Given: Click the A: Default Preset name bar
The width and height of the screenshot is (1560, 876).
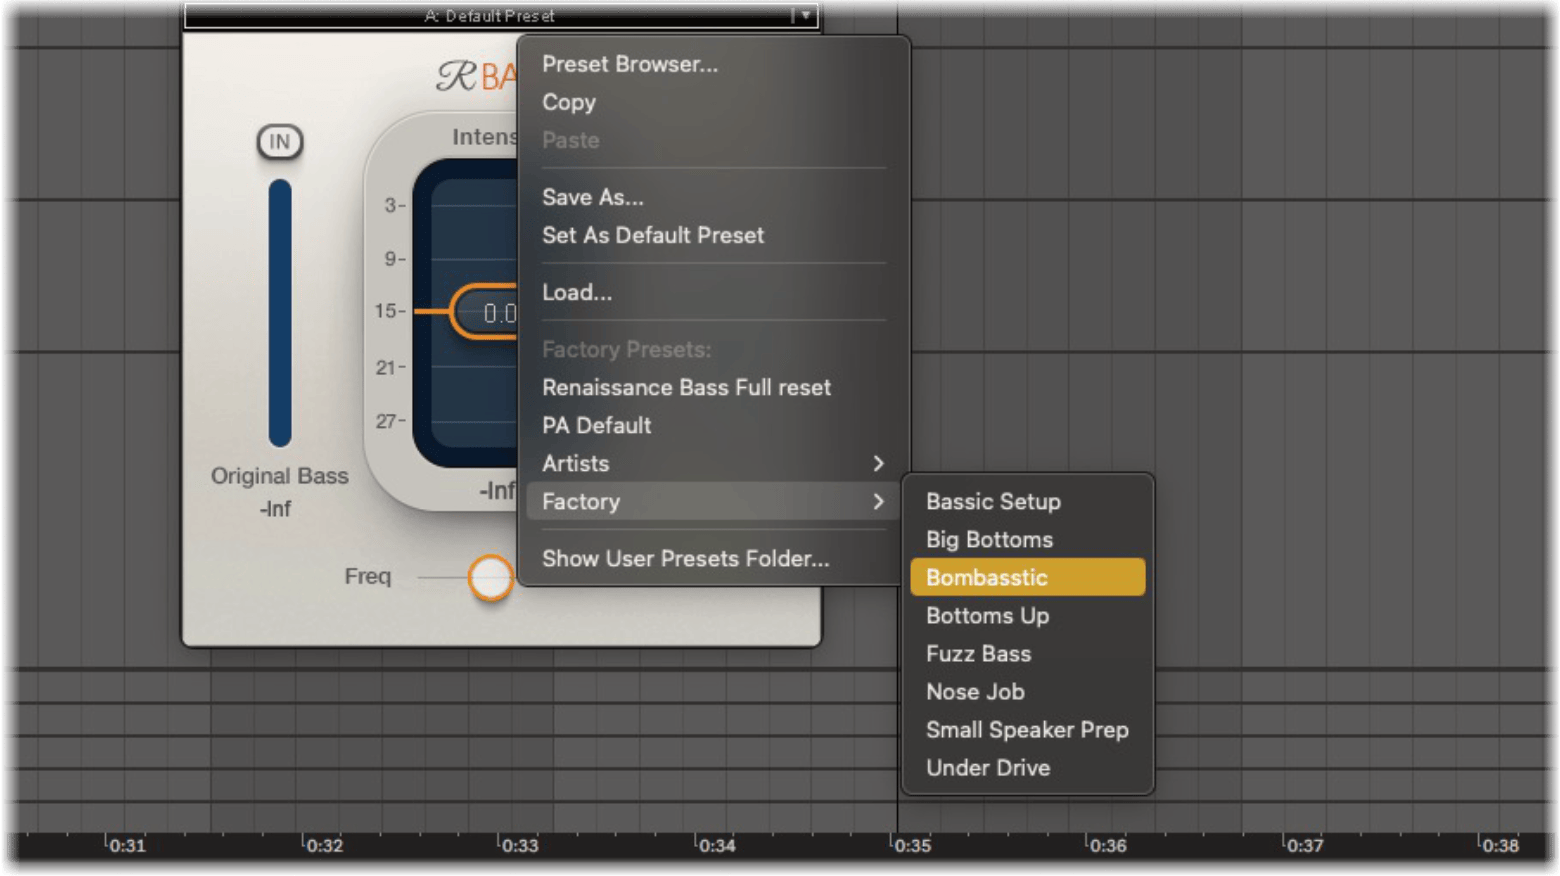Looking at the screenshot, I should click(490, 16).
